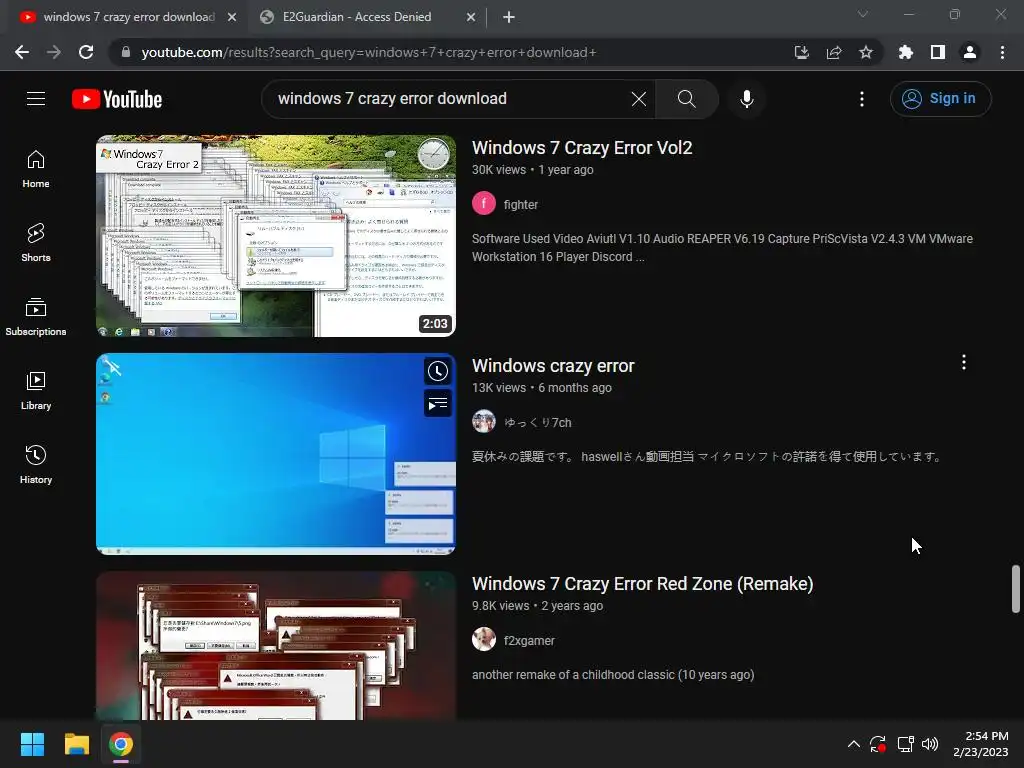Open YouTube settings three-dot menu

click(862, 99)
